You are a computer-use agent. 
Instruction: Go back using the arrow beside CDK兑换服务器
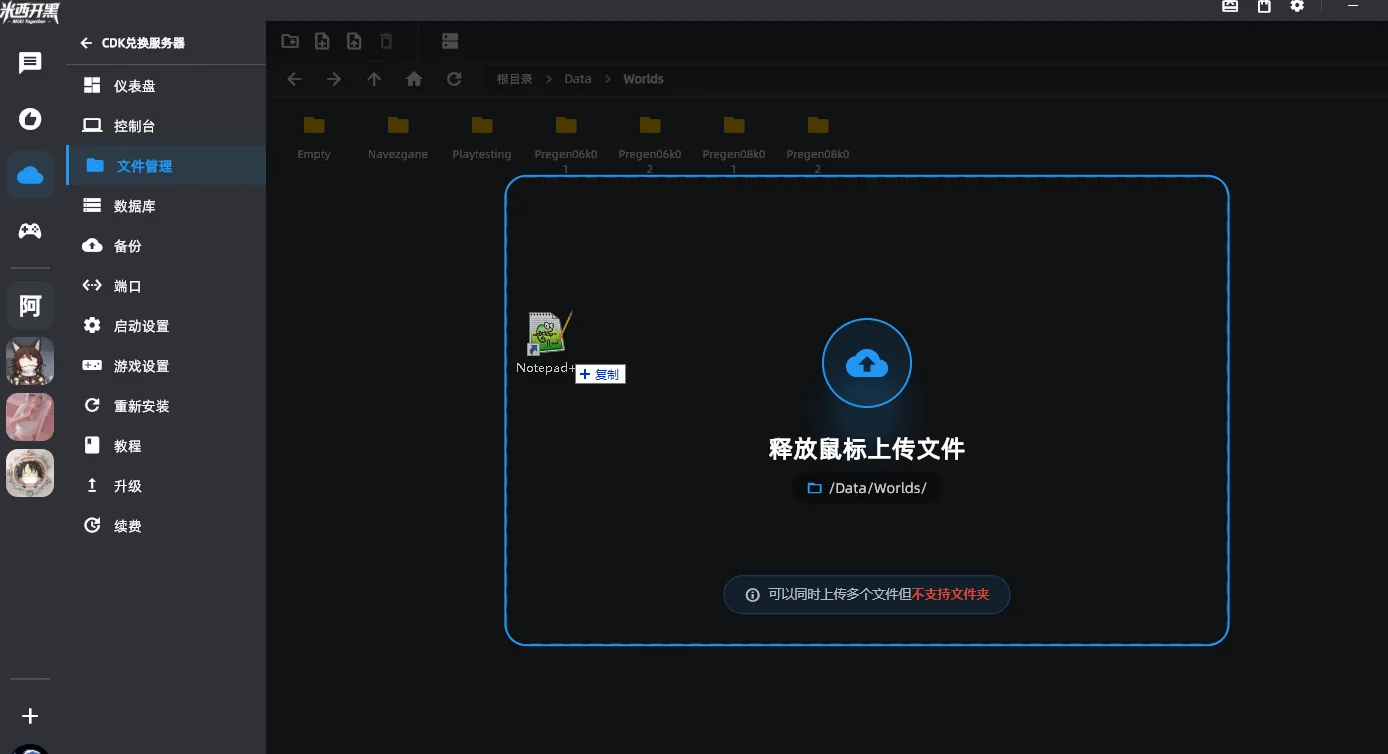[86, 43]
